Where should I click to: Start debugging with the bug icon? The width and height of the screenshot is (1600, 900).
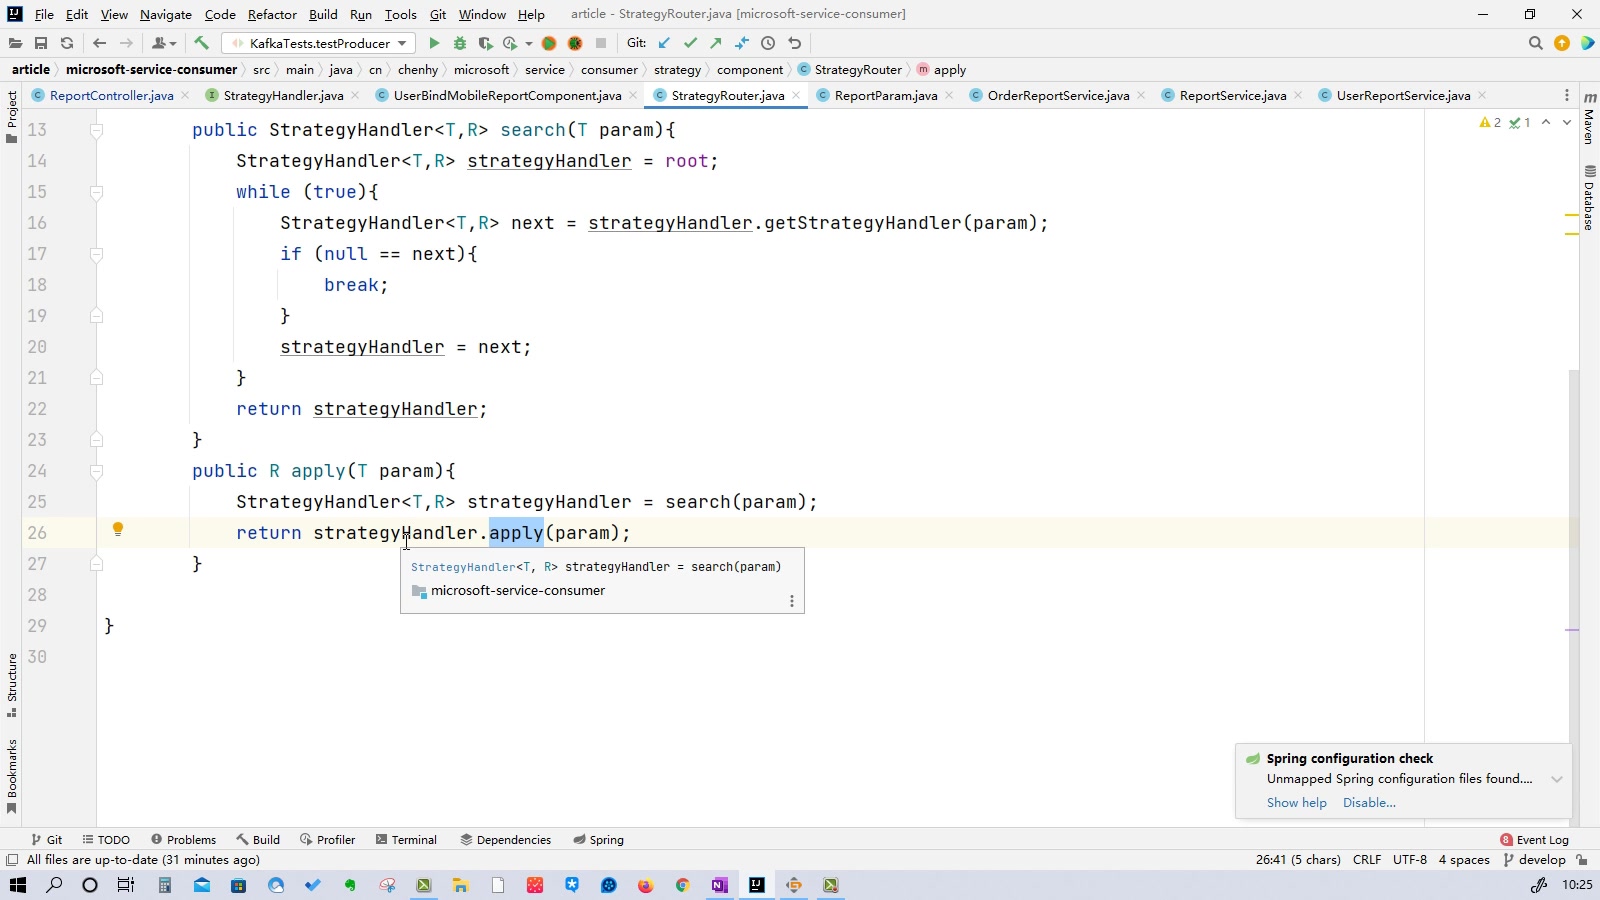click(460, 43)
